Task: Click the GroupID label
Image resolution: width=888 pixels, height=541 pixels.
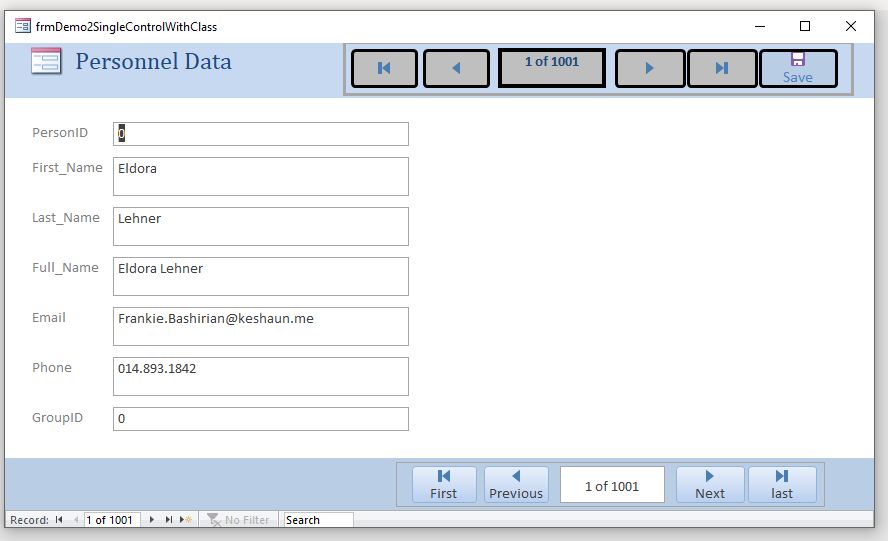Action: click(x=57, y=418)
